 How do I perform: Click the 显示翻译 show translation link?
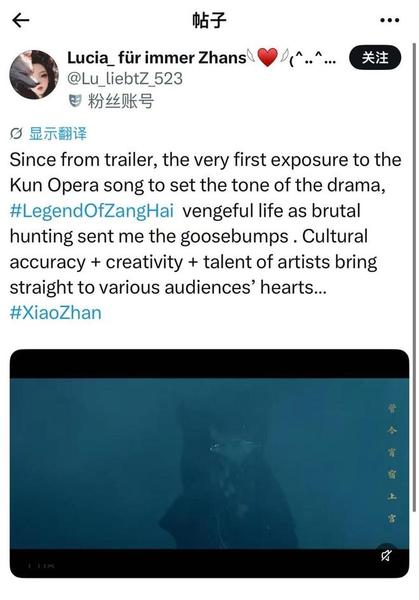tap(58, 134)
